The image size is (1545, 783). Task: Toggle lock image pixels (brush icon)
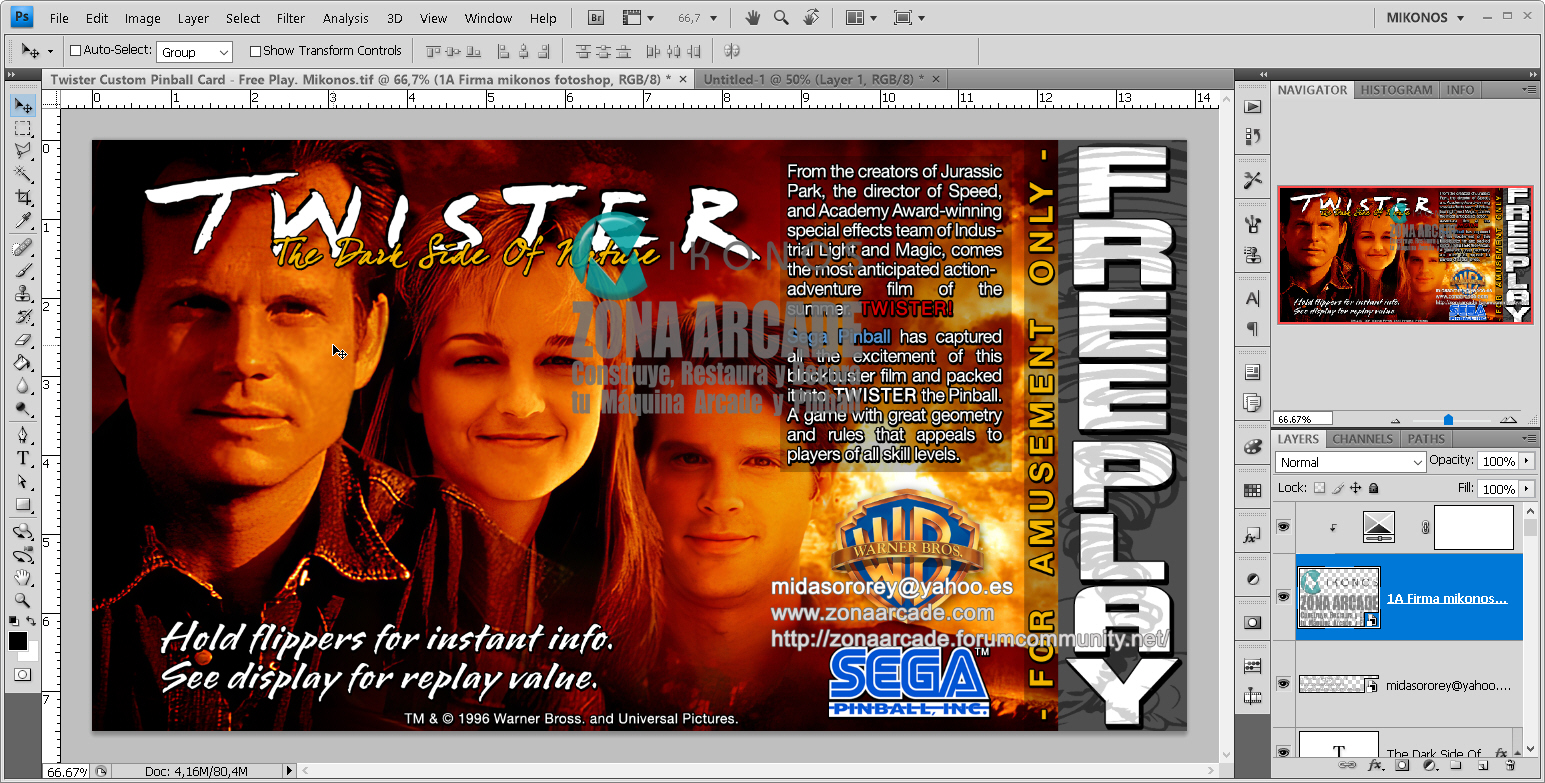pos(1338,488)
